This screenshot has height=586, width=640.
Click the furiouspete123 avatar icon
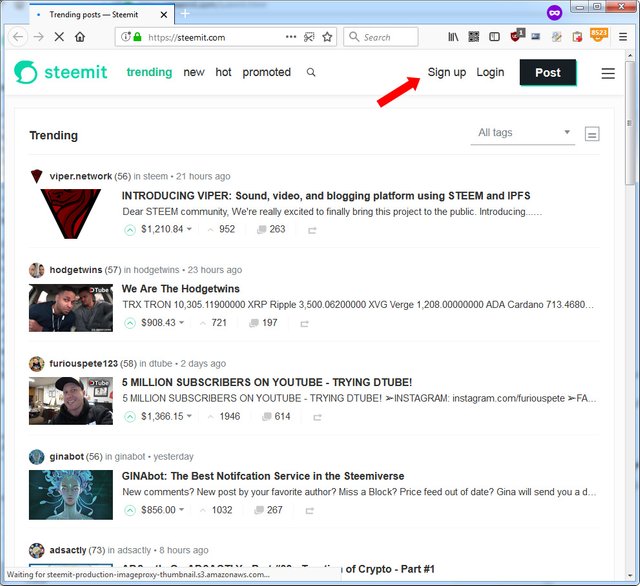coord(37,364)
